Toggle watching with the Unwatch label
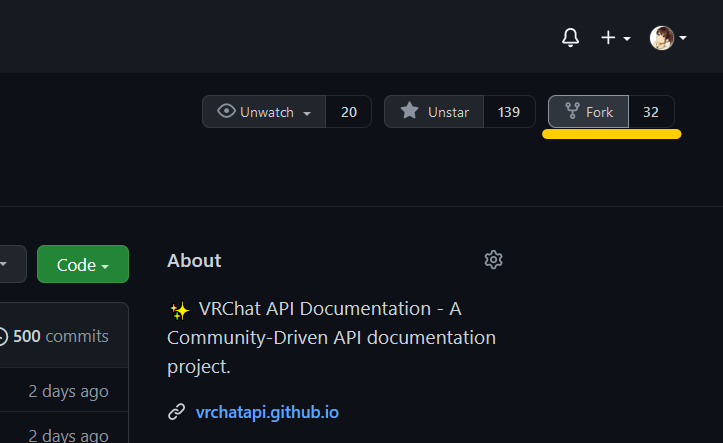 (x=267, y=112)
